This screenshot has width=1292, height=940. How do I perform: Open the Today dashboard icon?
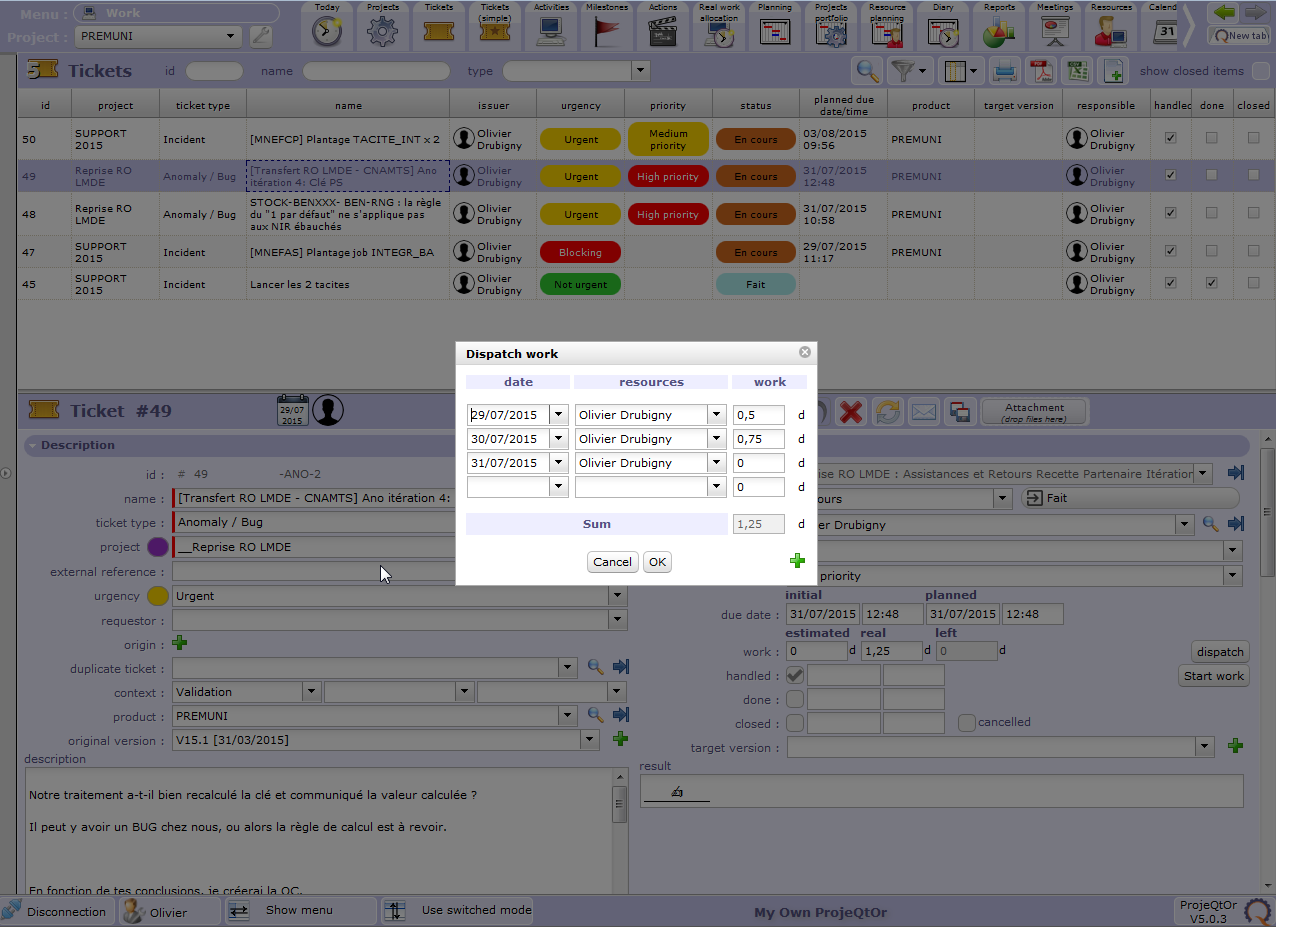327,31
